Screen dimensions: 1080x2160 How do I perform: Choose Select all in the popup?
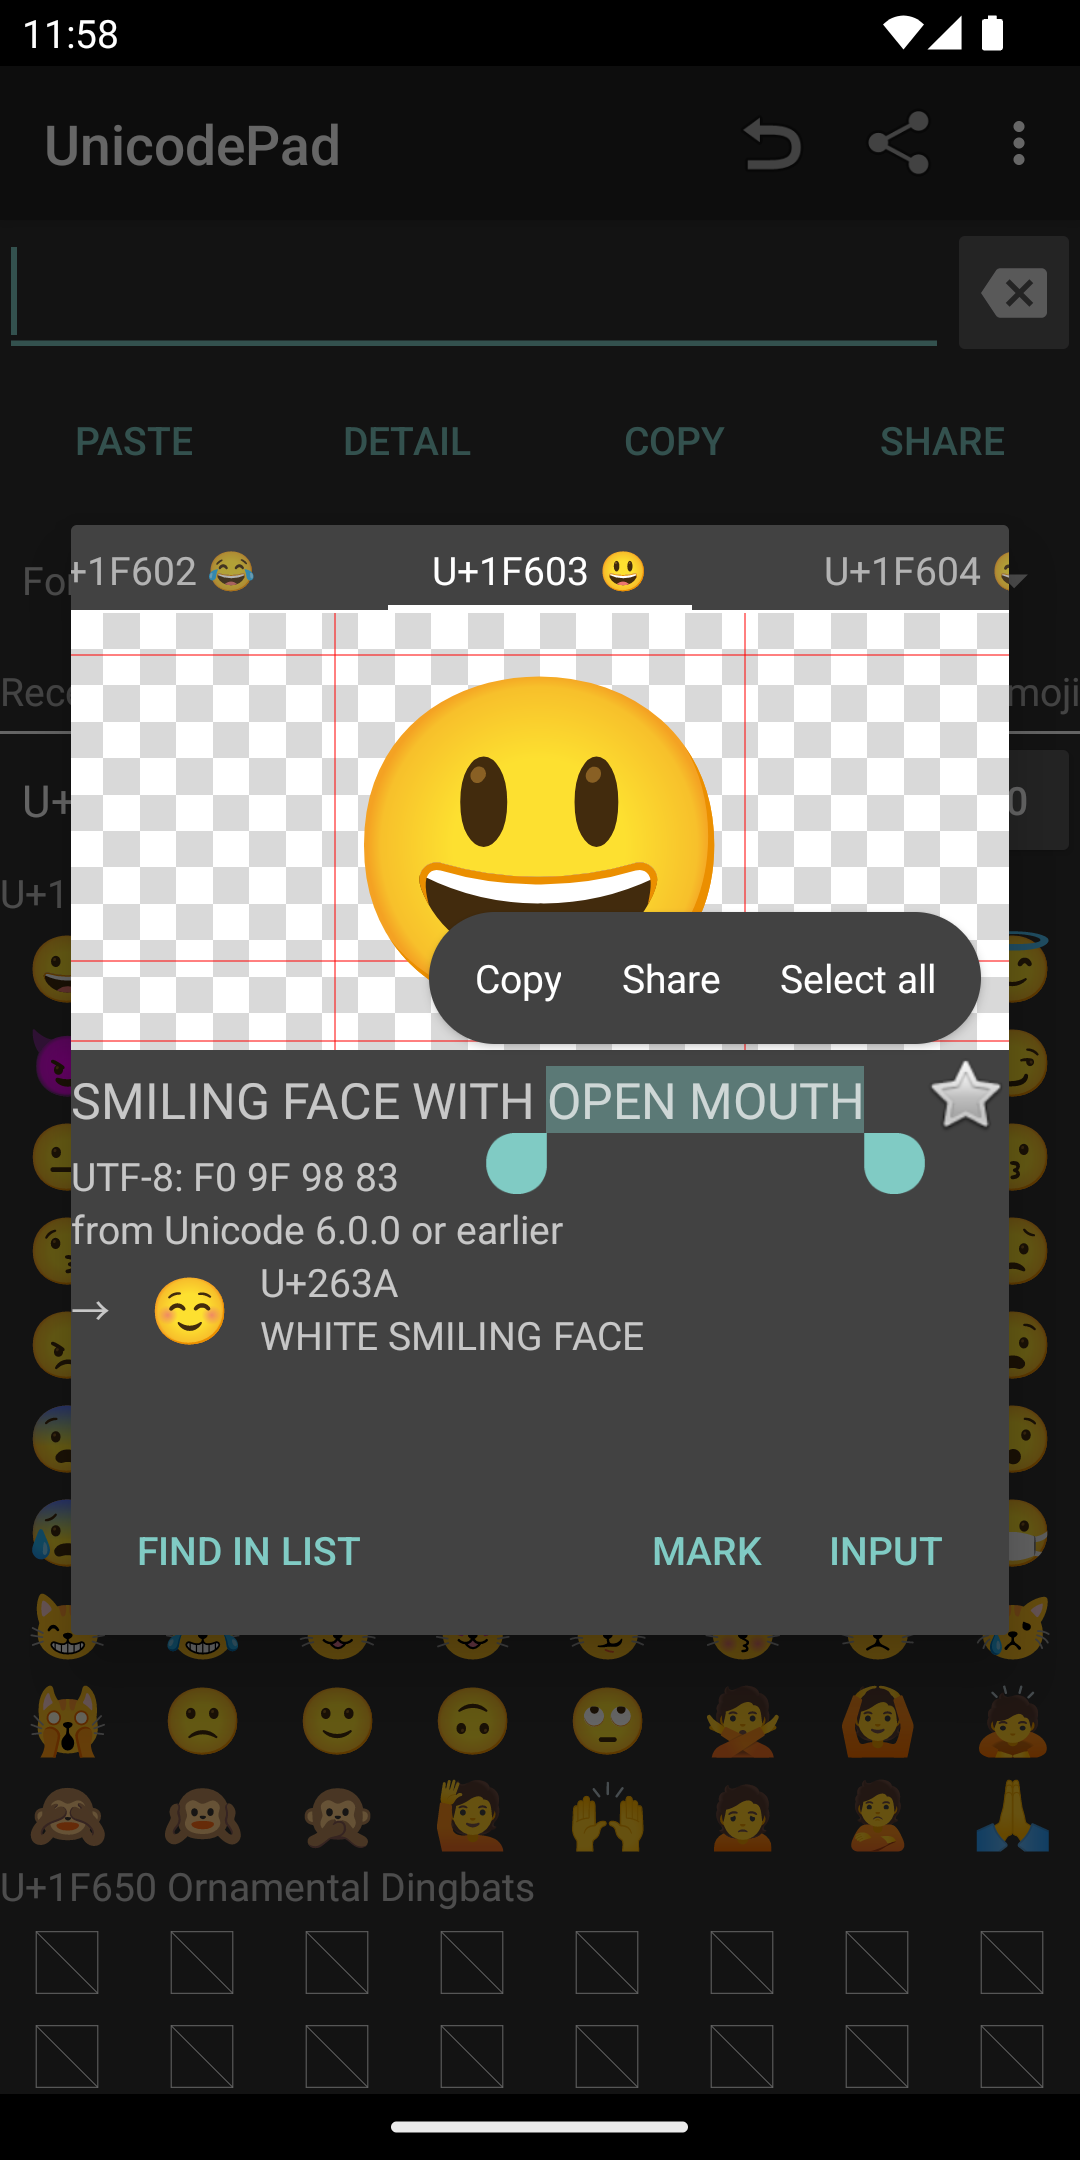(857, 979)
